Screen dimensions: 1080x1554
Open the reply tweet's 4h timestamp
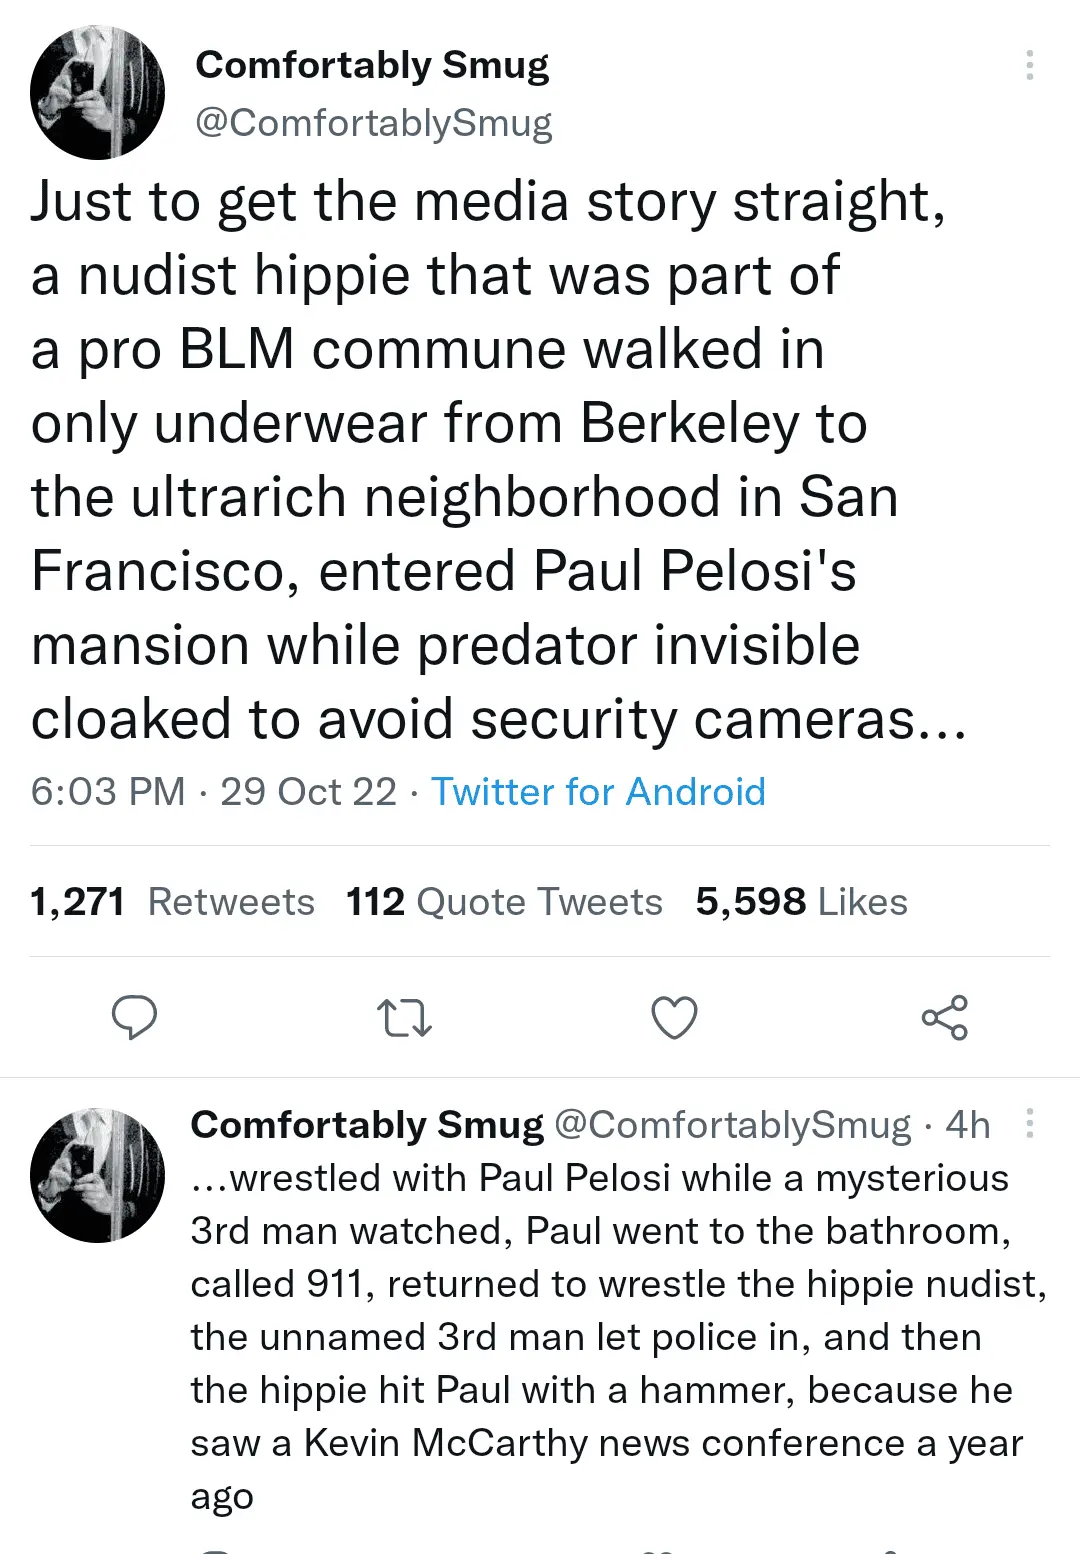(x=968, y=1125)
